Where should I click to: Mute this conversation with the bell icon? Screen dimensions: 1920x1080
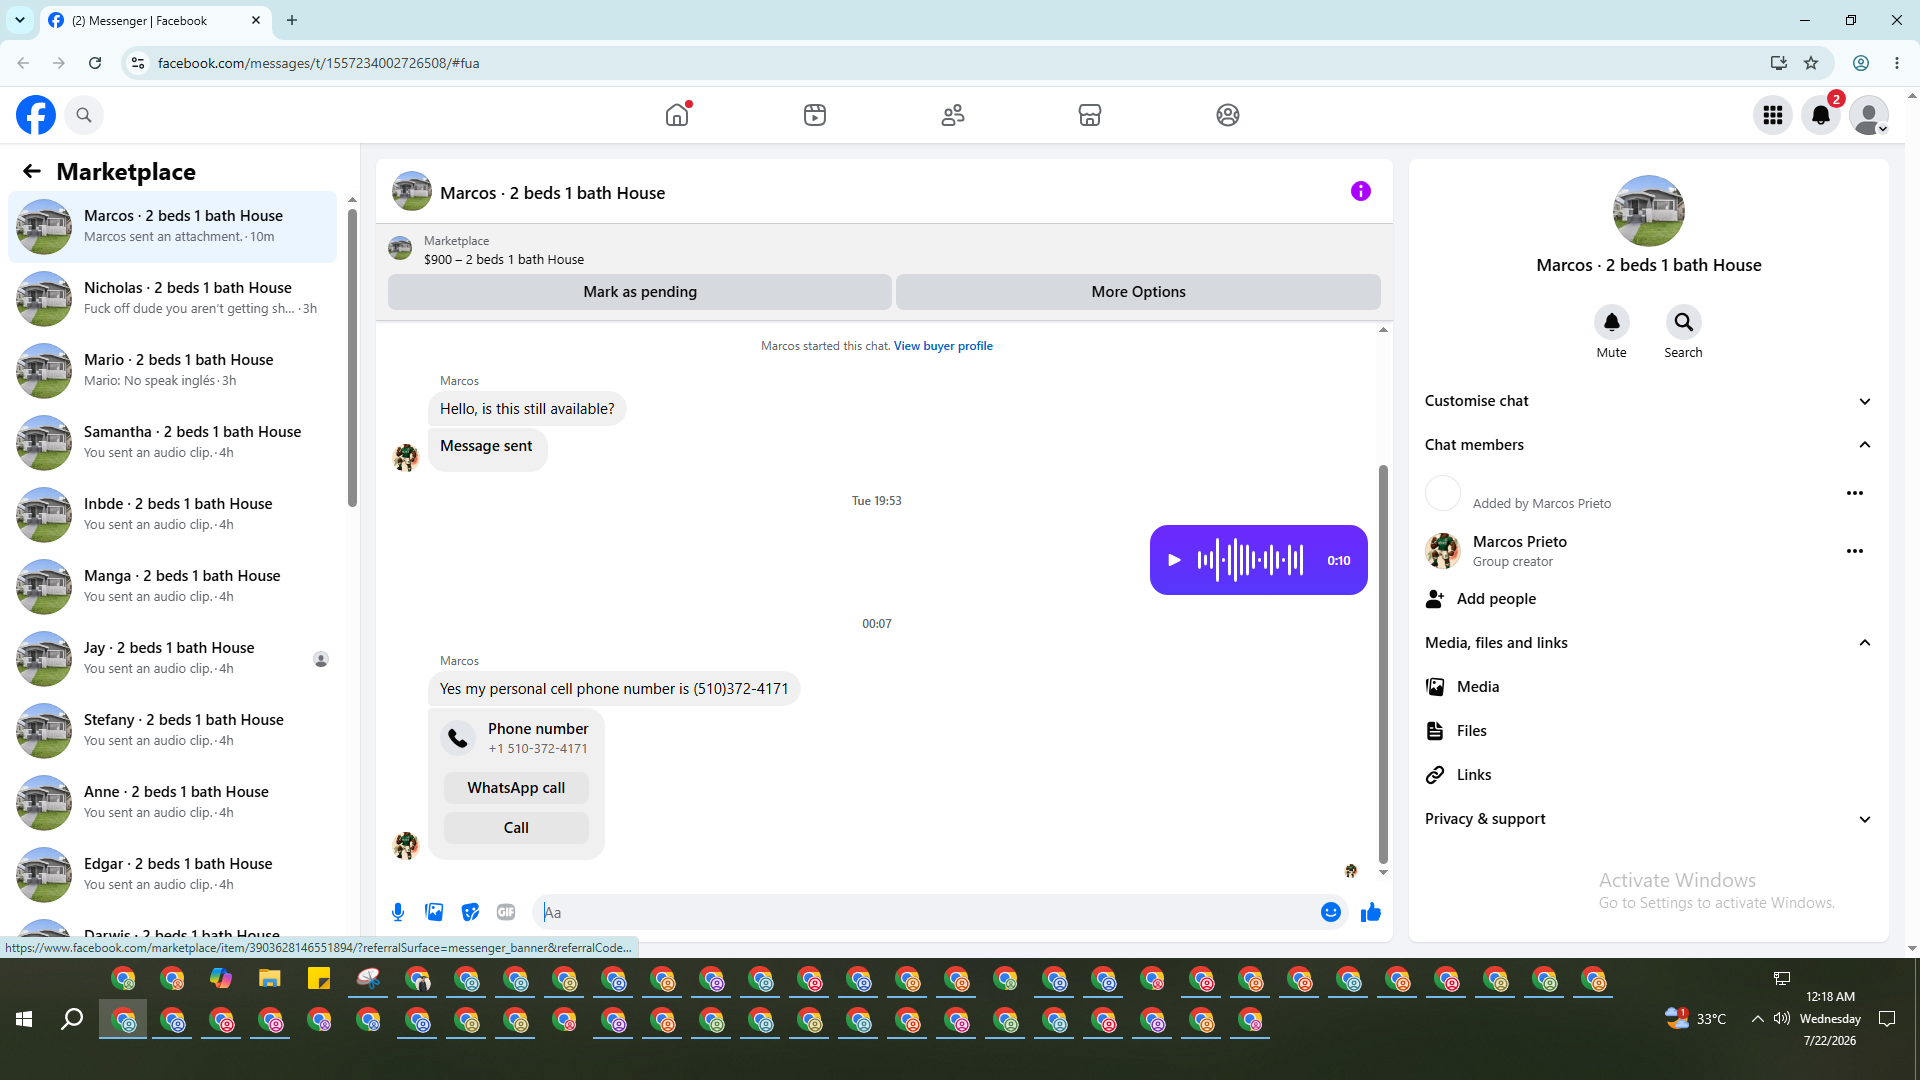1612,322
